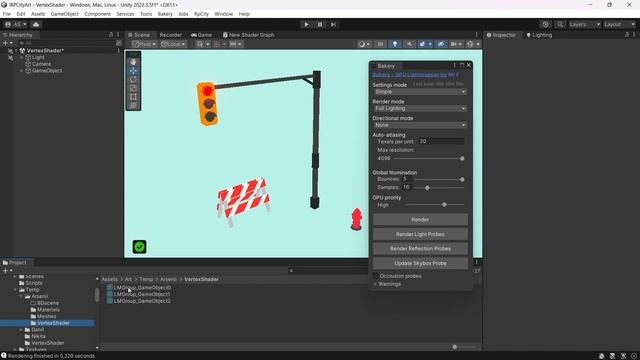Click the Step frame button
640x360 pixels.
coord(333,24)
